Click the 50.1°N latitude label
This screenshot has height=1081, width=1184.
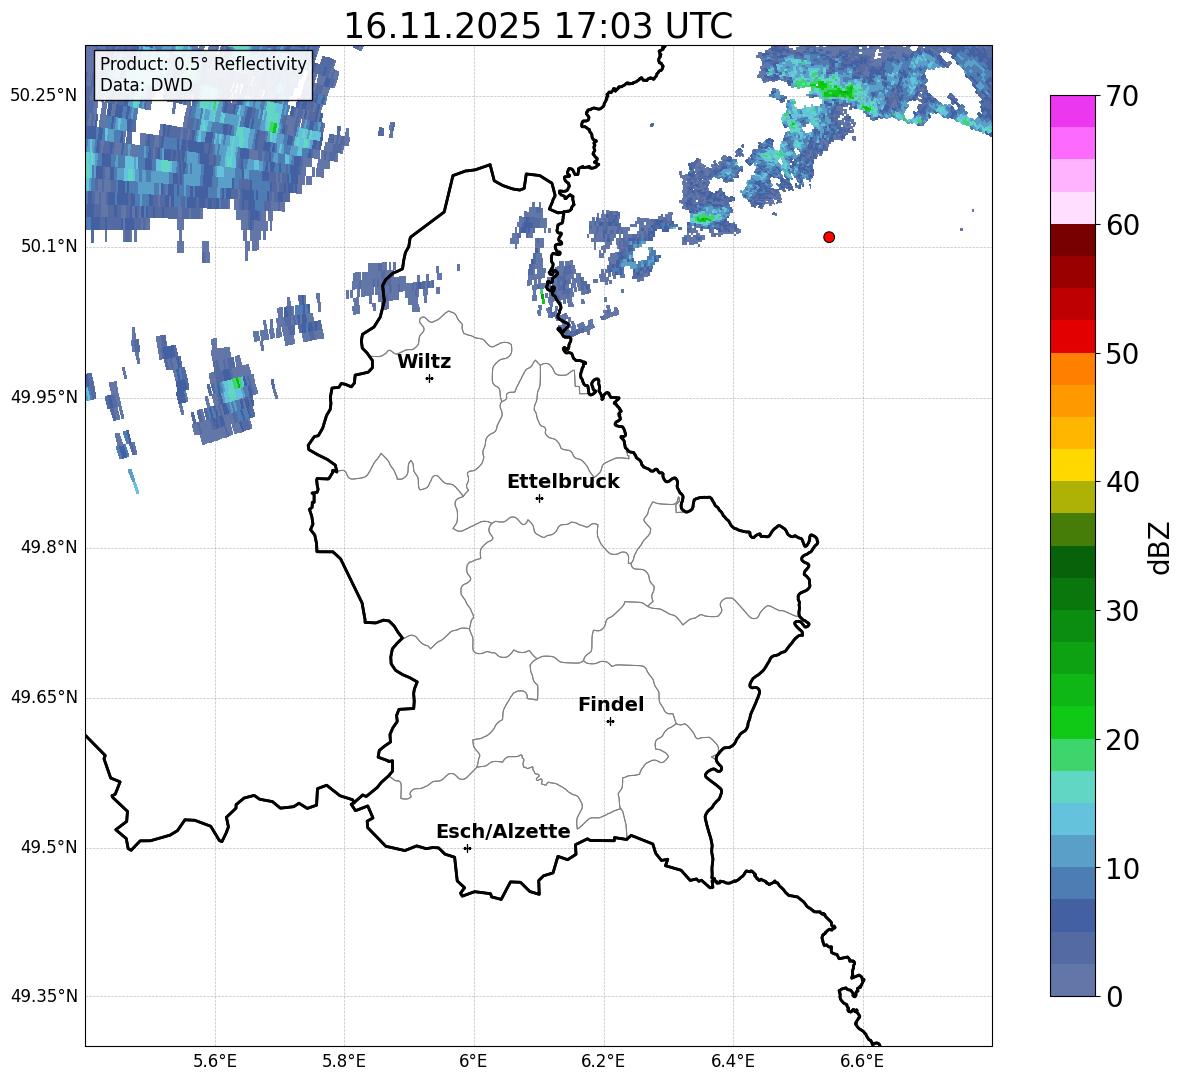(49, 246)
